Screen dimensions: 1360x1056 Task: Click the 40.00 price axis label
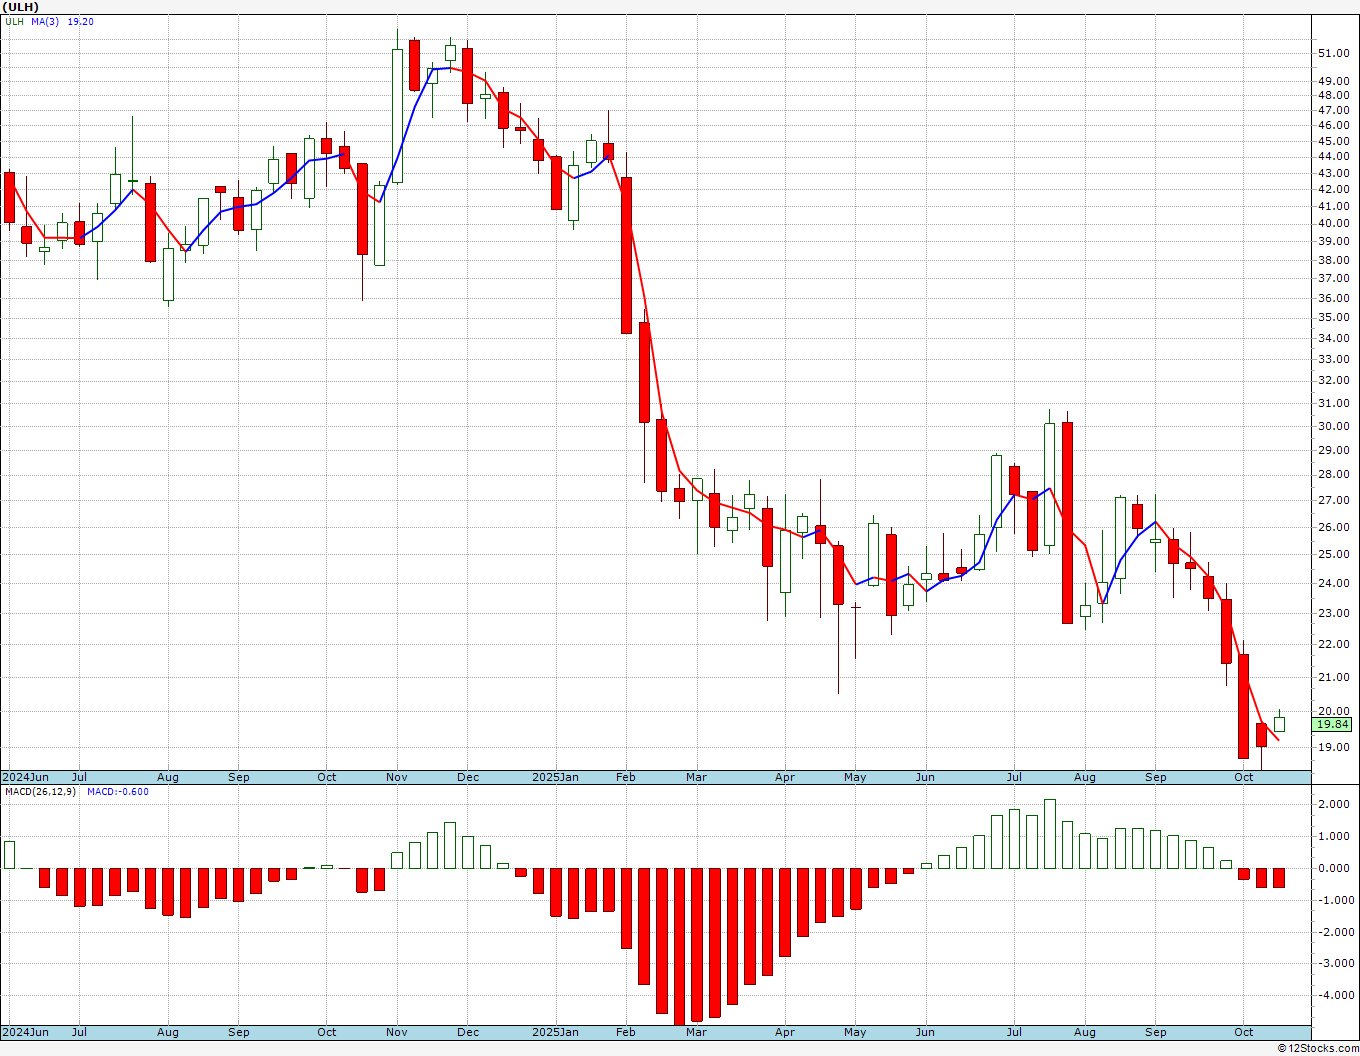pyautogui.click(x=1333, y=223)
